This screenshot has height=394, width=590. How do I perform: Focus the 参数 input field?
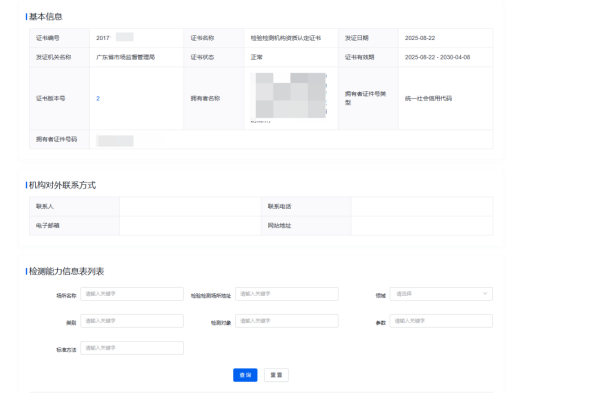pos(441,321)
